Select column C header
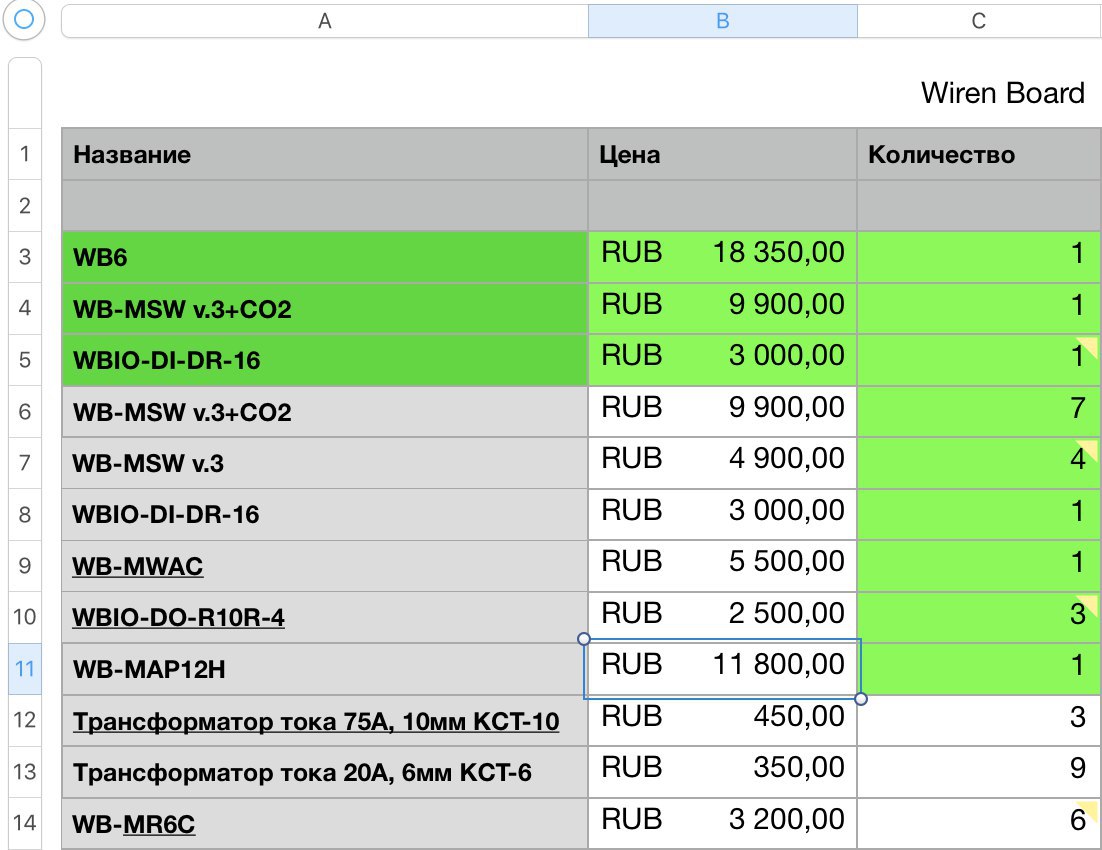This screenshot has width=1102, height=850. coord(979,21)
